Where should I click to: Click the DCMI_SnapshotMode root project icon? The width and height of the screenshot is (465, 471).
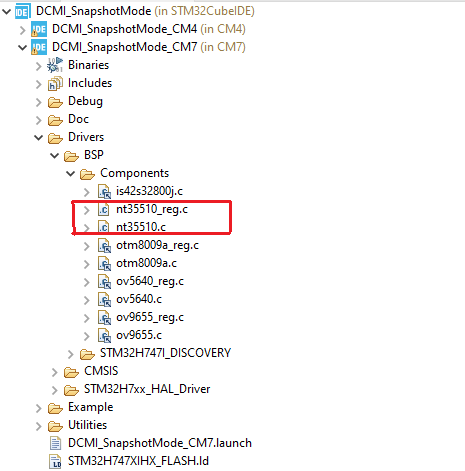[22, 11]
